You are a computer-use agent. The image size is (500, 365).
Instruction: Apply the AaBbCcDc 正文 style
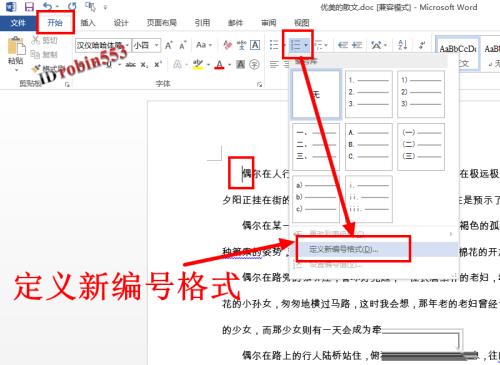coord(458,54)
